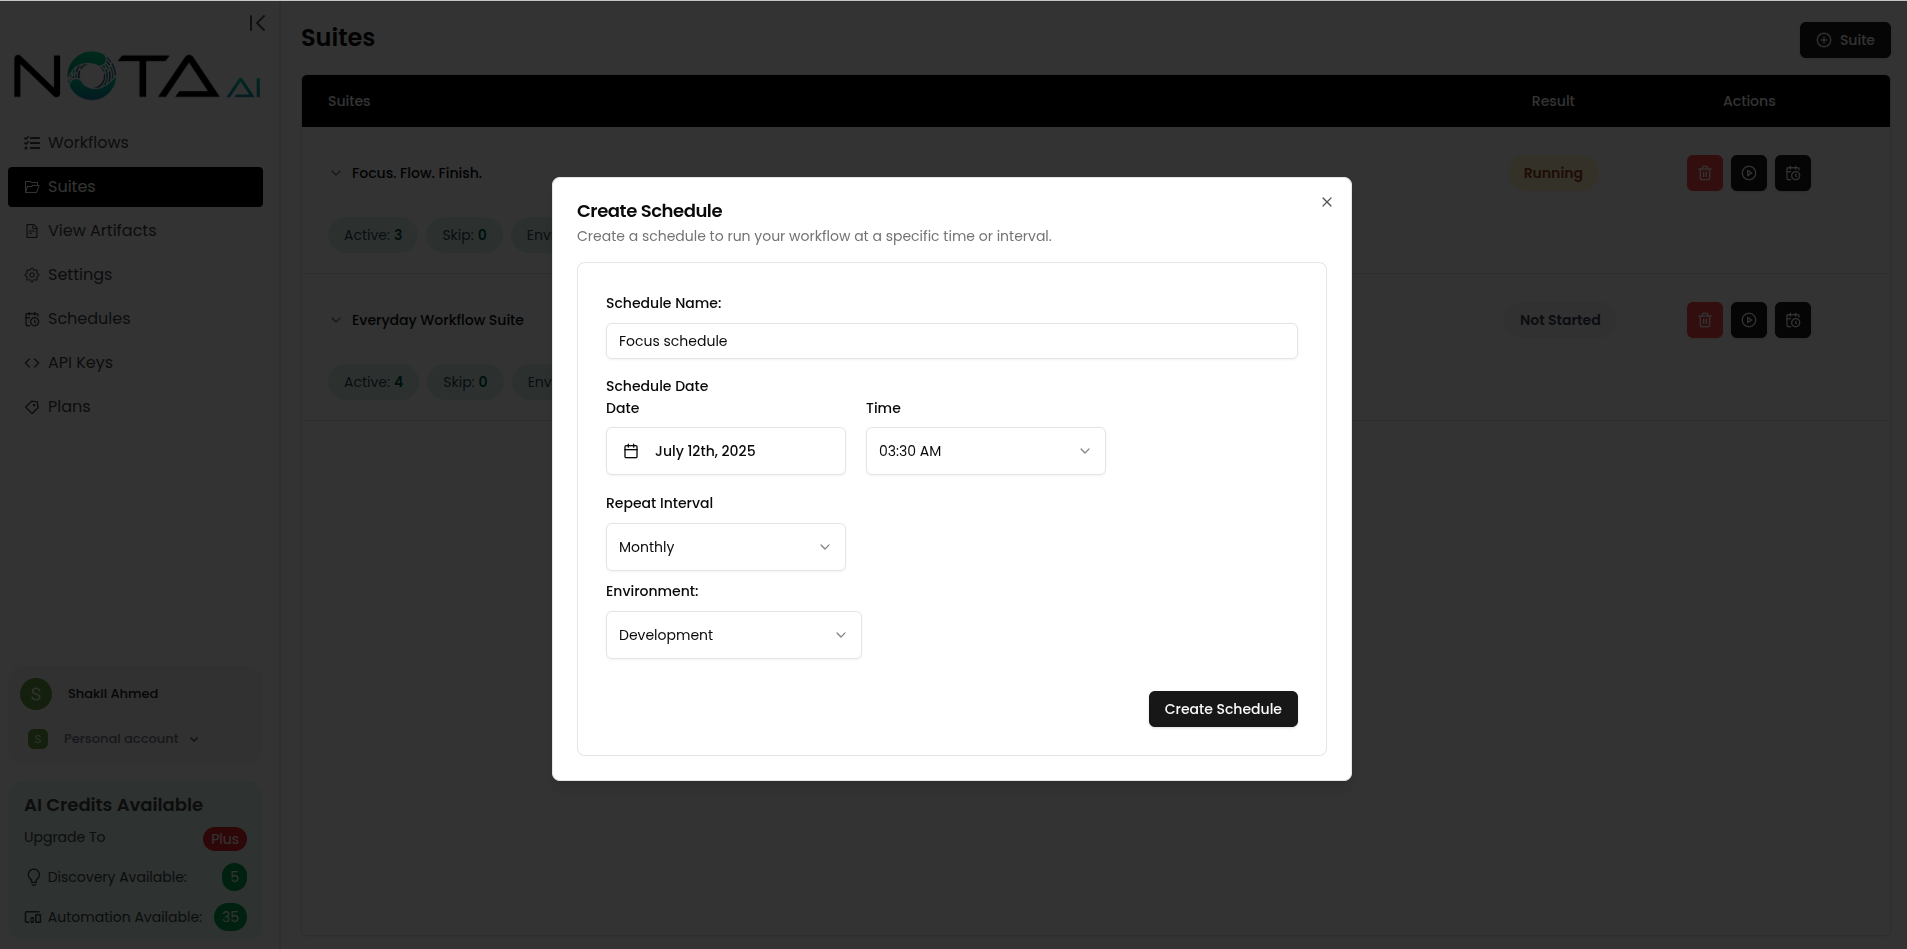Run the "Focus. Flow. Finish." suite
This screenshot has width=1907, height=949.
coord(1749,173)
